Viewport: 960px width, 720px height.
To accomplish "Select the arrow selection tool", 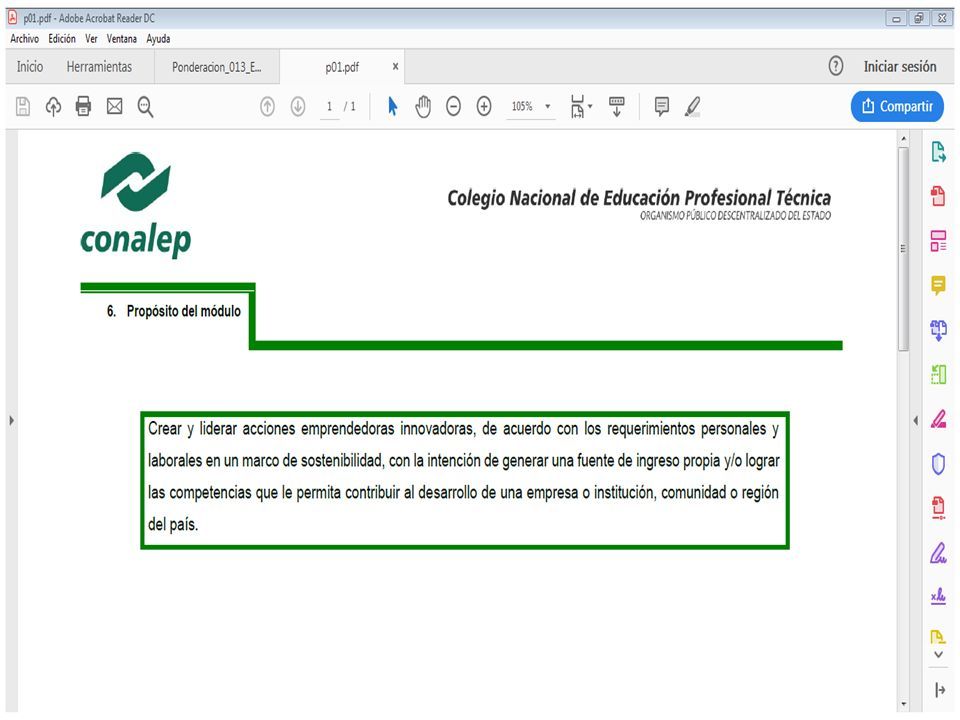I will [392, 107].
